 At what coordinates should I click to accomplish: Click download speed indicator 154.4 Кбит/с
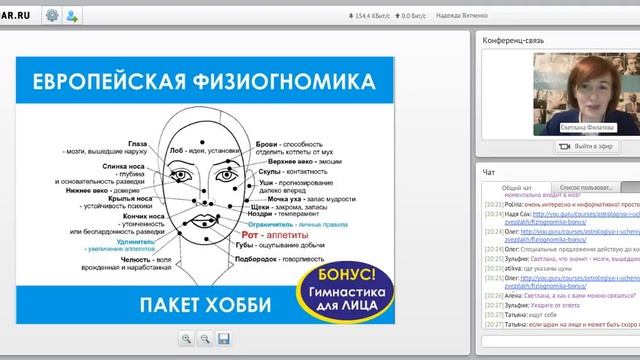click(x=369, y=16)
